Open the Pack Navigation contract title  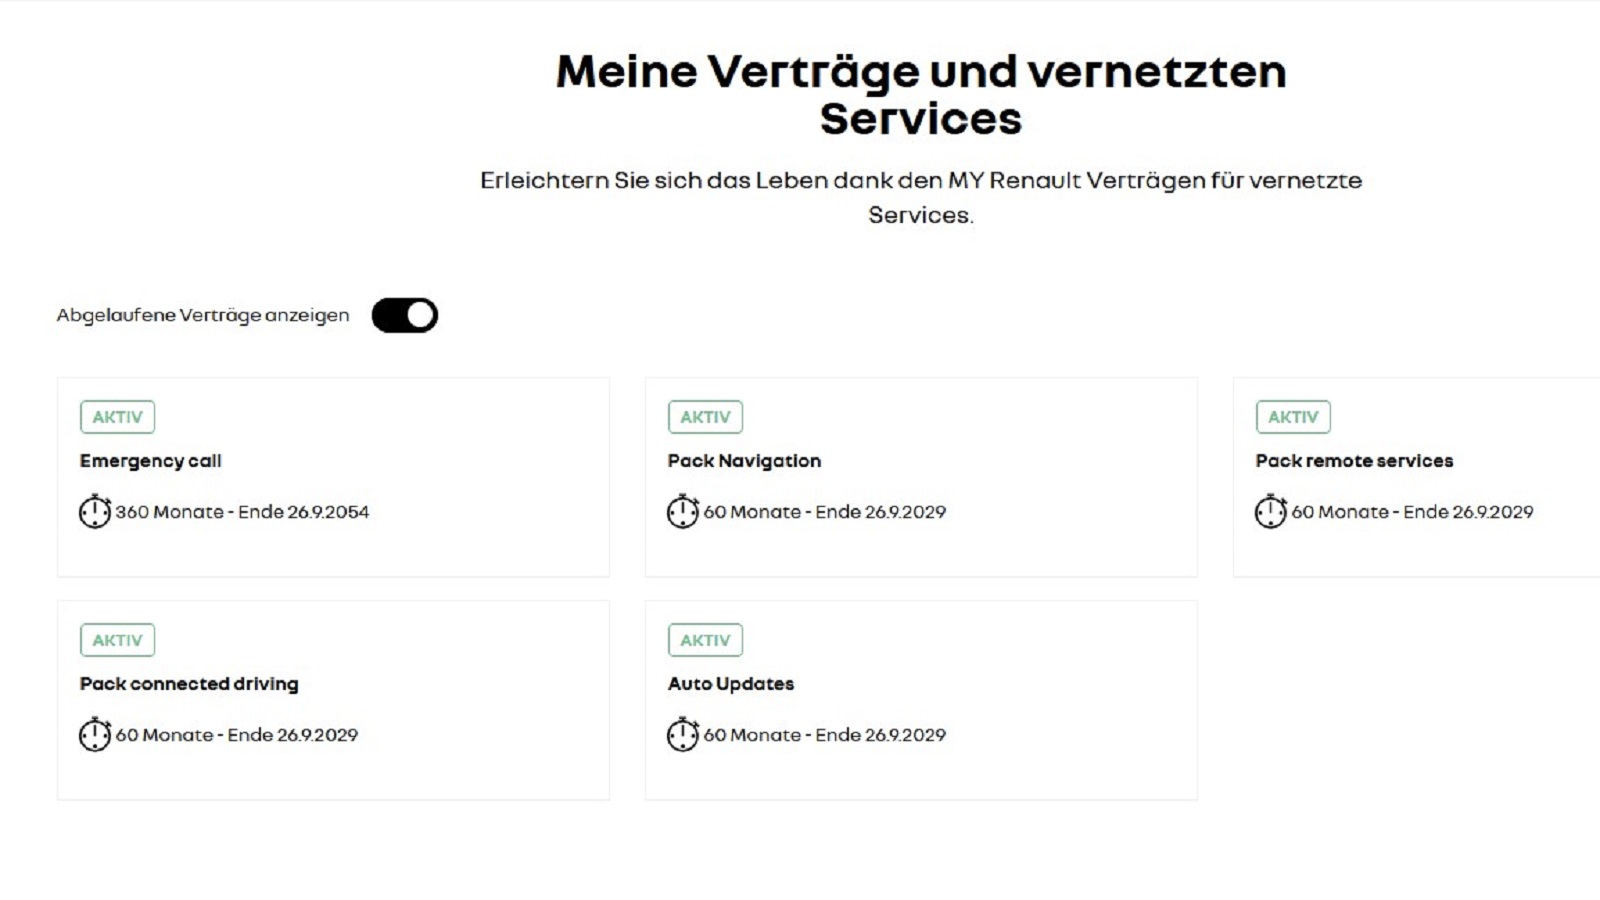(x=745, y=461)
